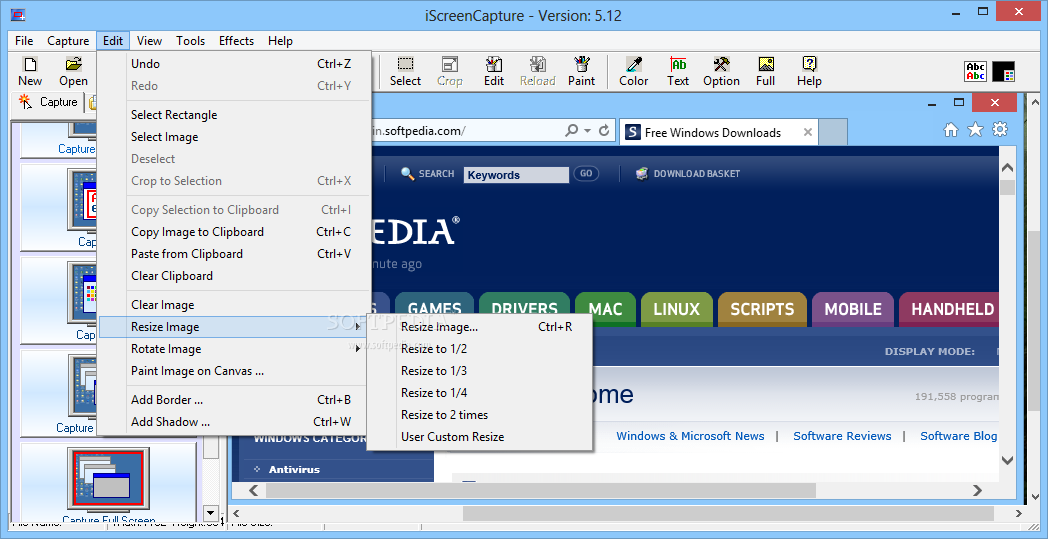
Task: Open the MOBILE category tab
Action: click(853, 310)
